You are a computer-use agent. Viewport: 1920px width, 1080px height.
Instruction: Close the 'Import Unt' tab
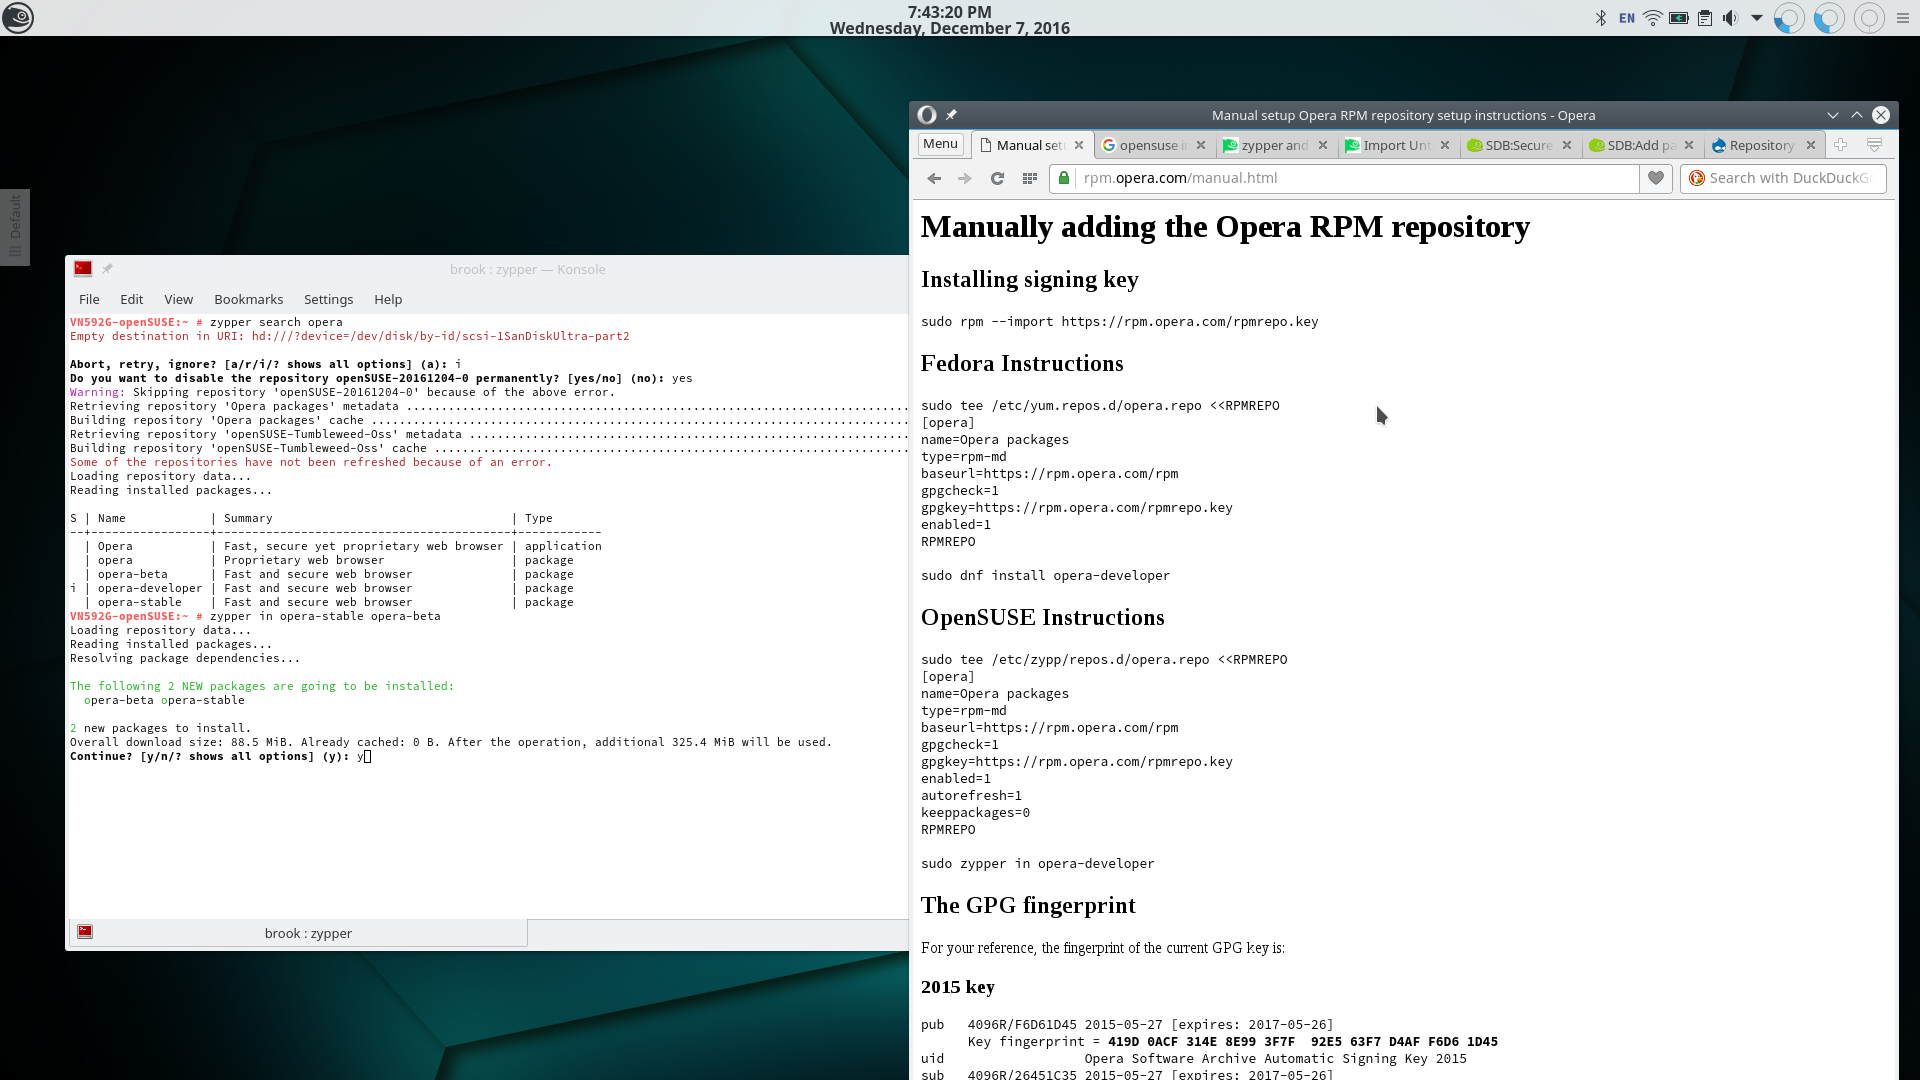click(x=1445, y=145)
